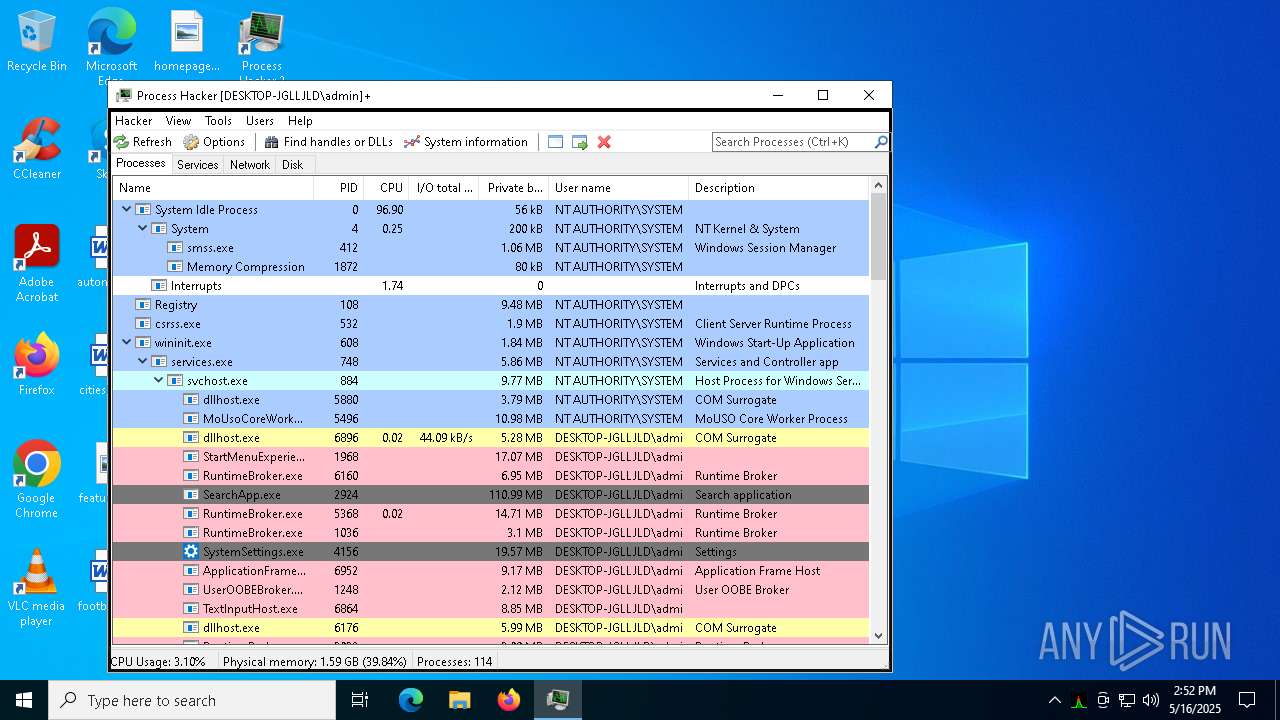Screen dimensions: 1280x720
Task: Open File Explorer from taskbar
Action: click(460, 700)
